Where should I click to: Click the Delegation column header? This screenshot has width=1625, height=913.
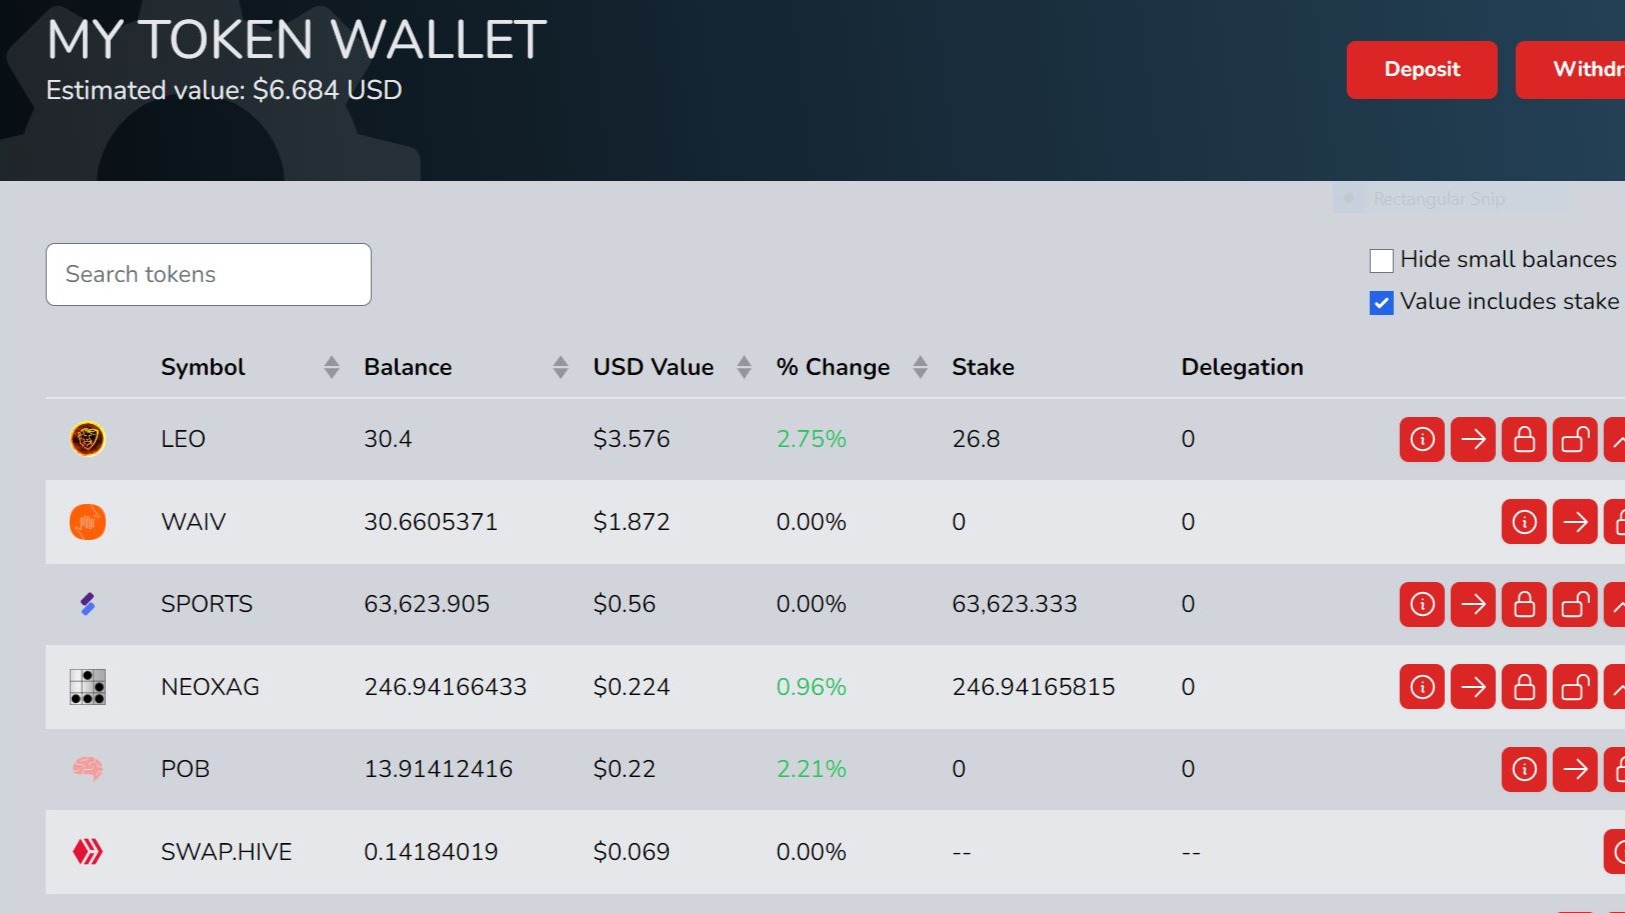pyautogui.click(x=1242, y=367)
